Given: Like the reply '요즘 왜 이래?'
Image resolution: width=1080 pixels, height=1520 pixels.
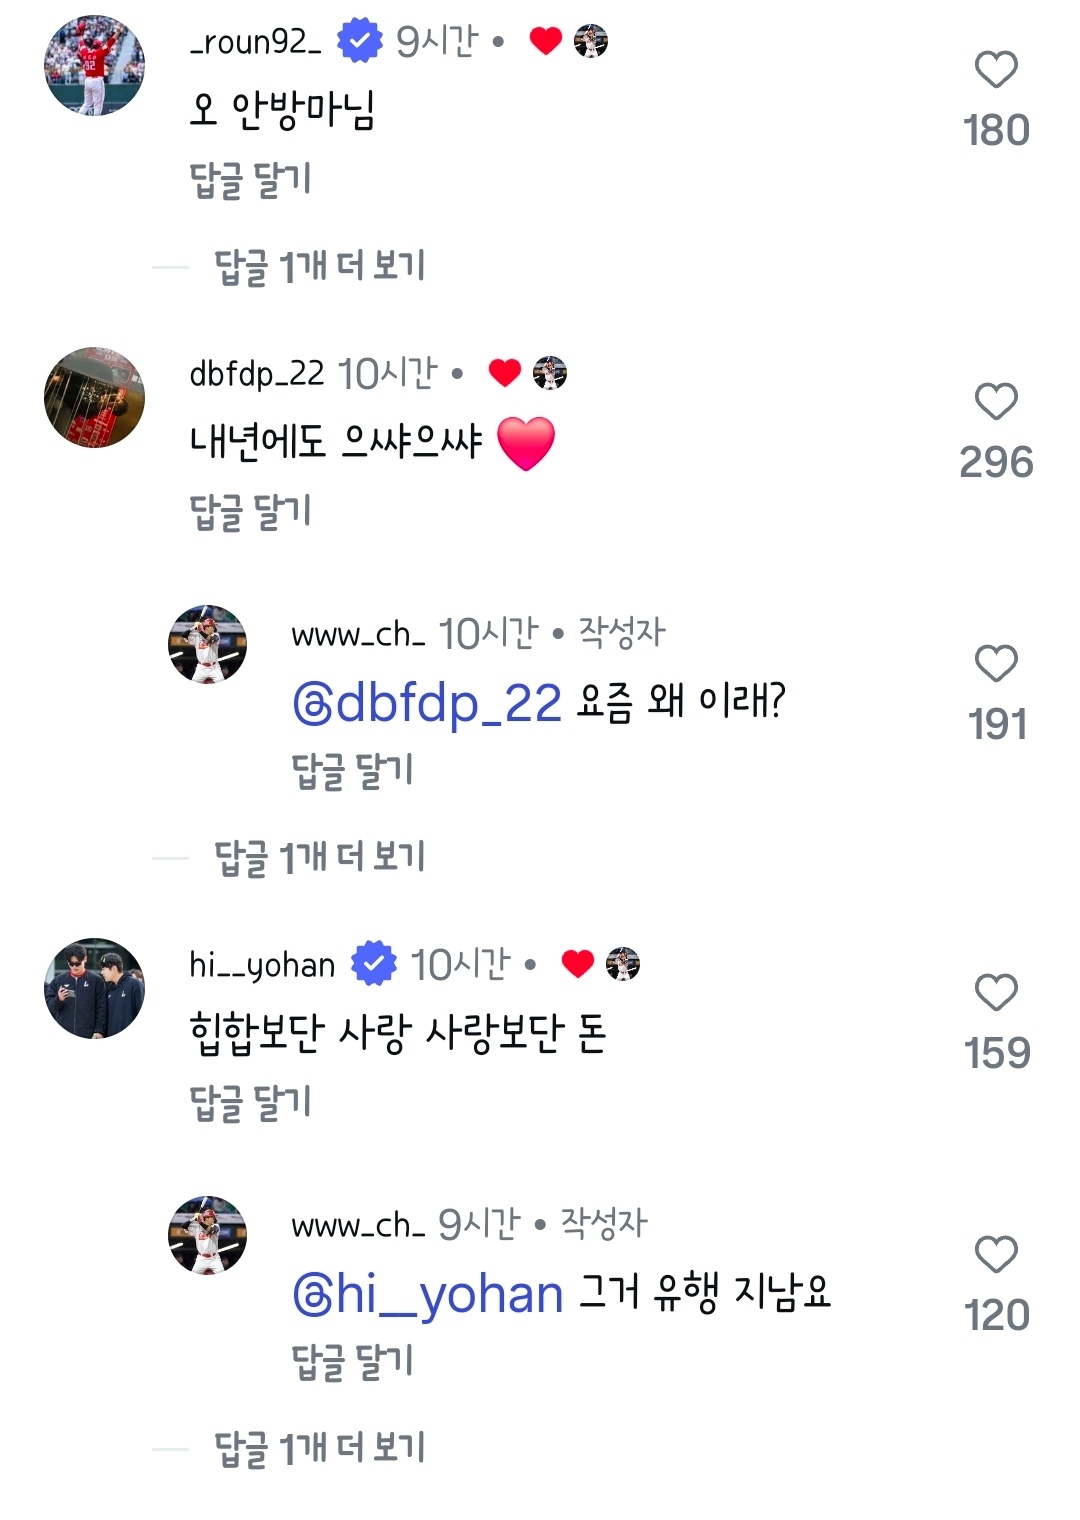Looking at the screenshot, I should [x=995, y=664].
